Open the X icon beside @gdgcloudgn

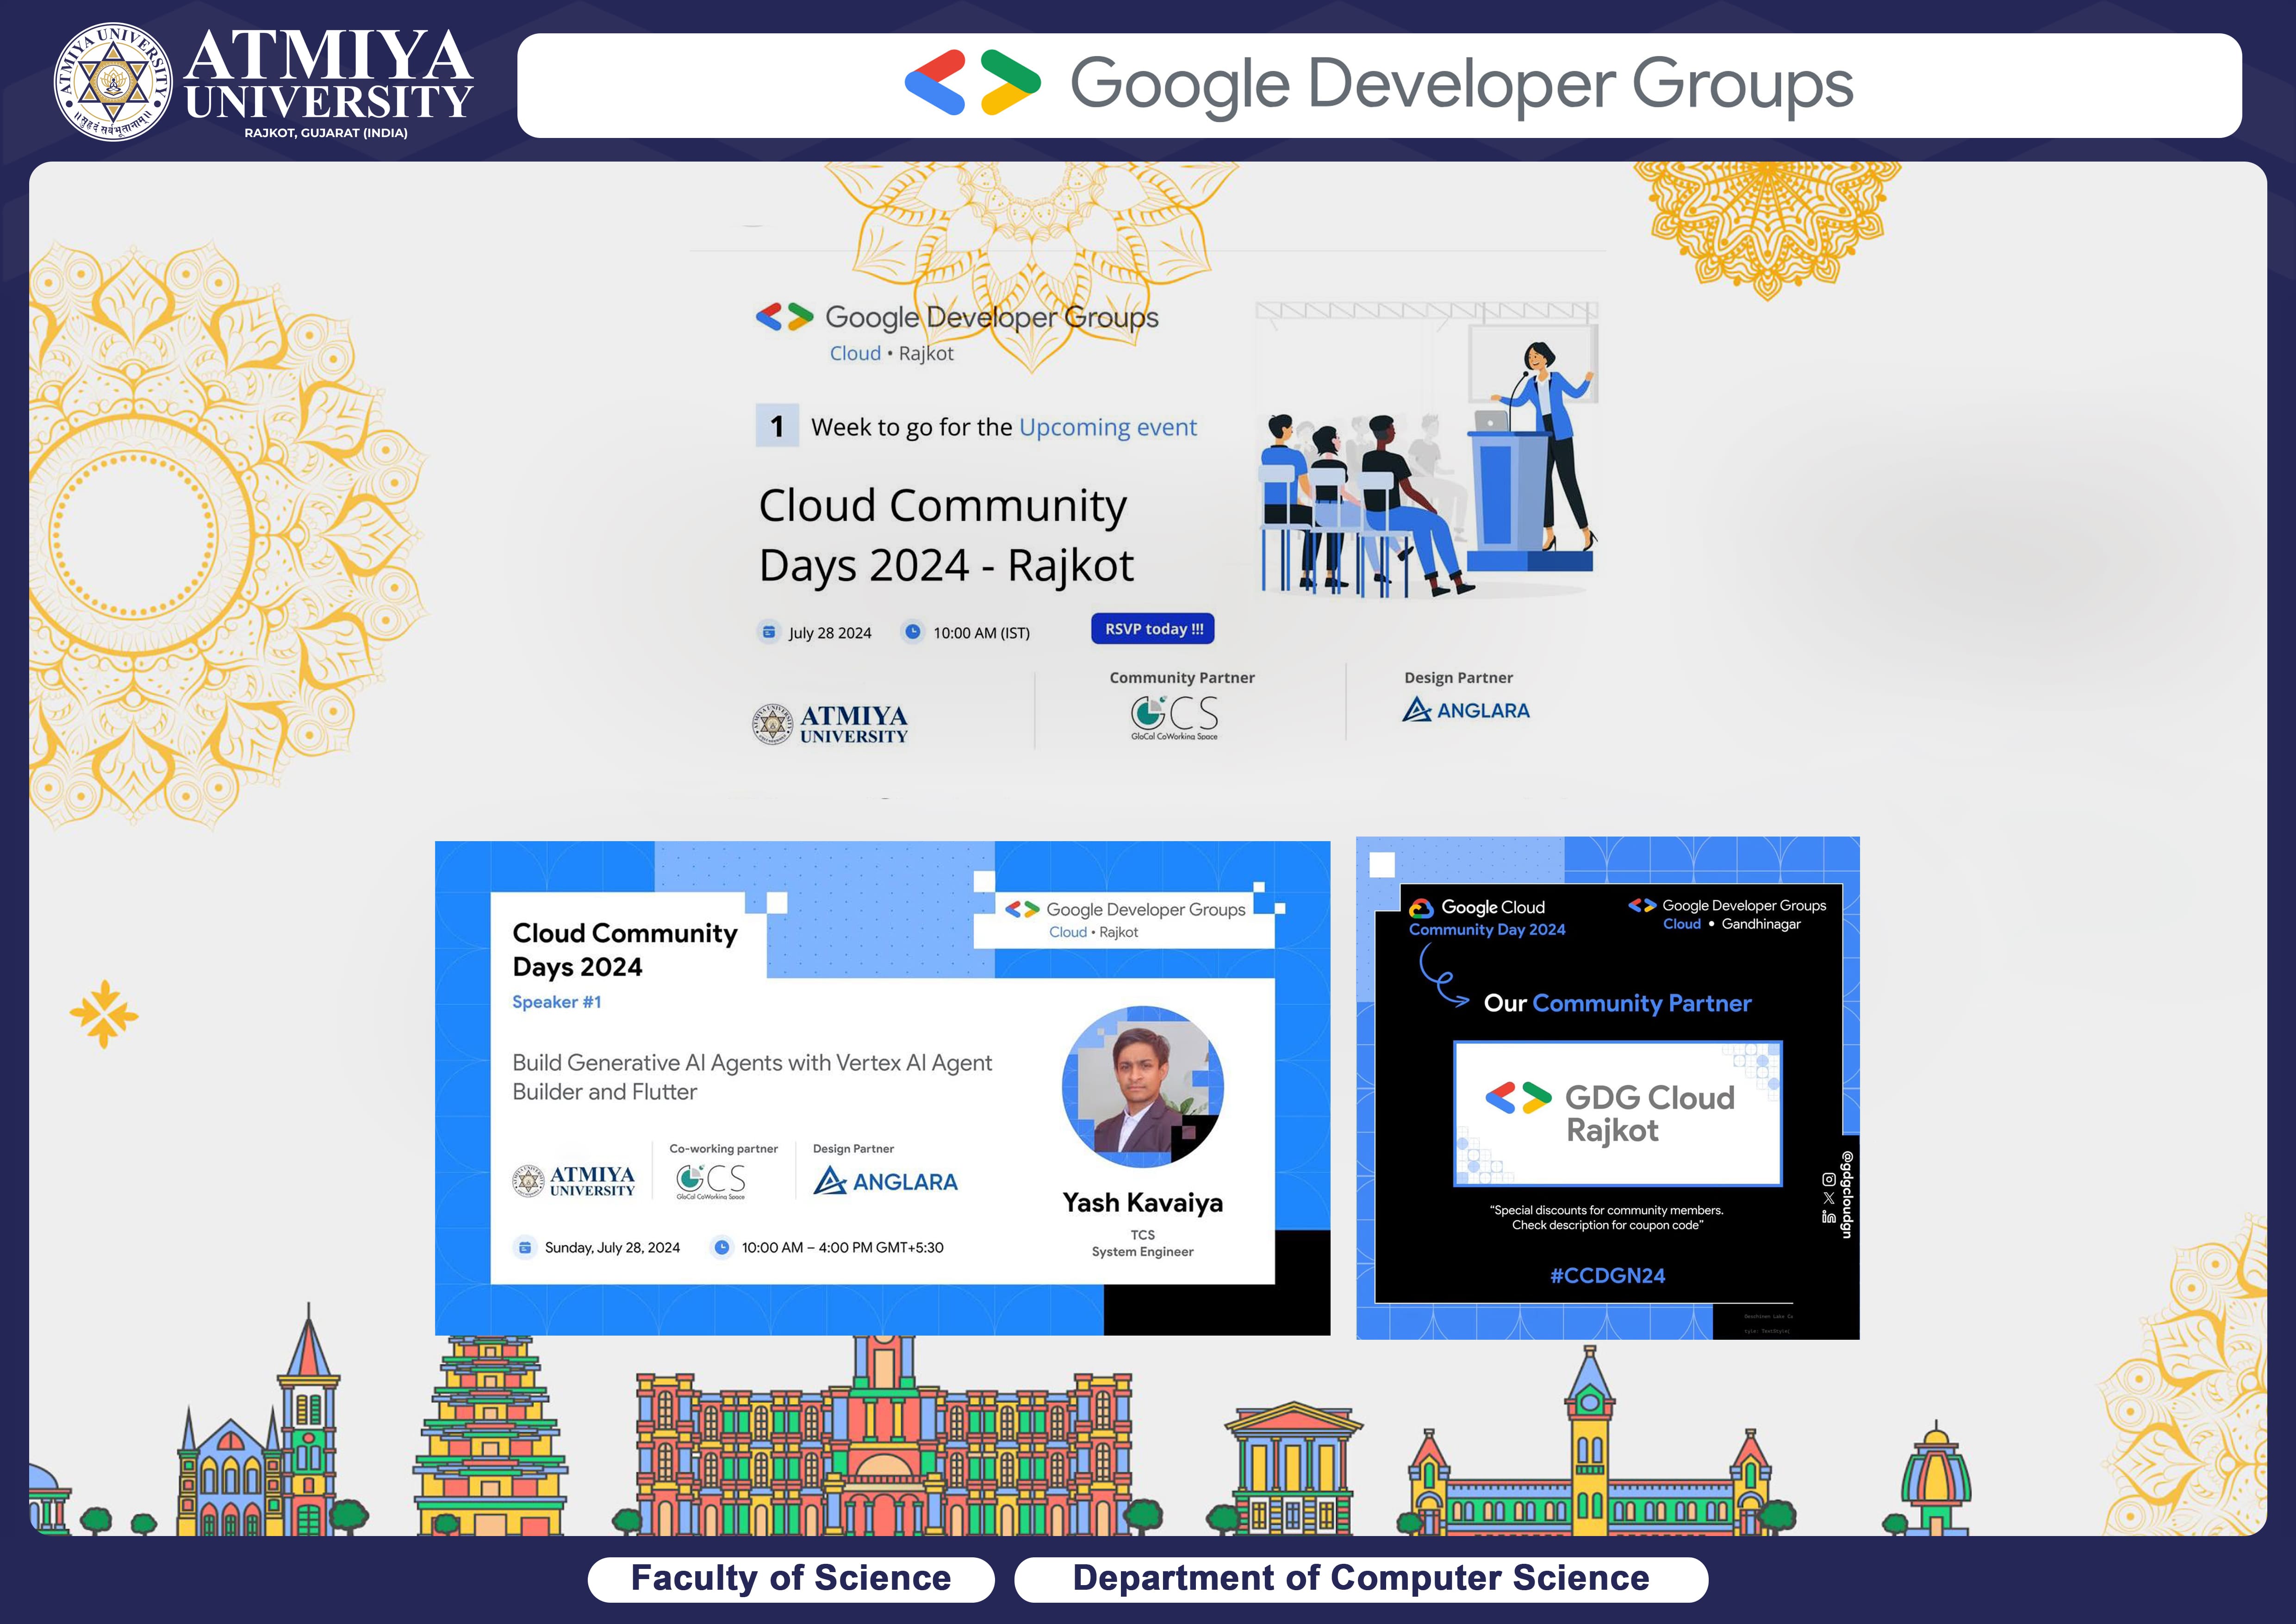tap(1829, 1198)
